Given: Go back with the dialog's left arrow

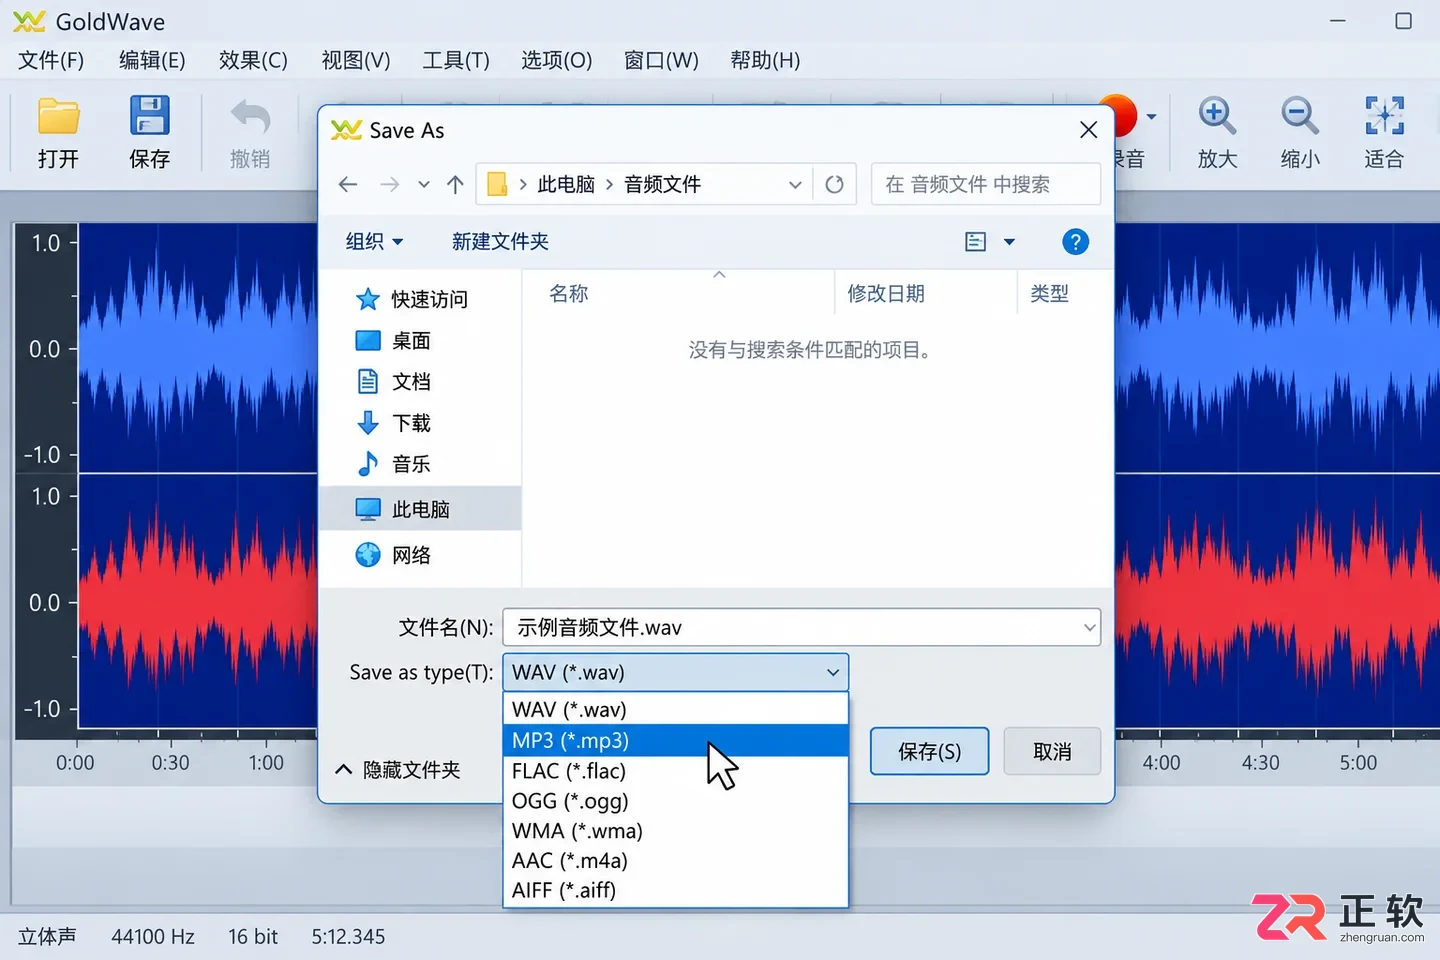Looking at the screenshot, I should [x=348, y=184].
